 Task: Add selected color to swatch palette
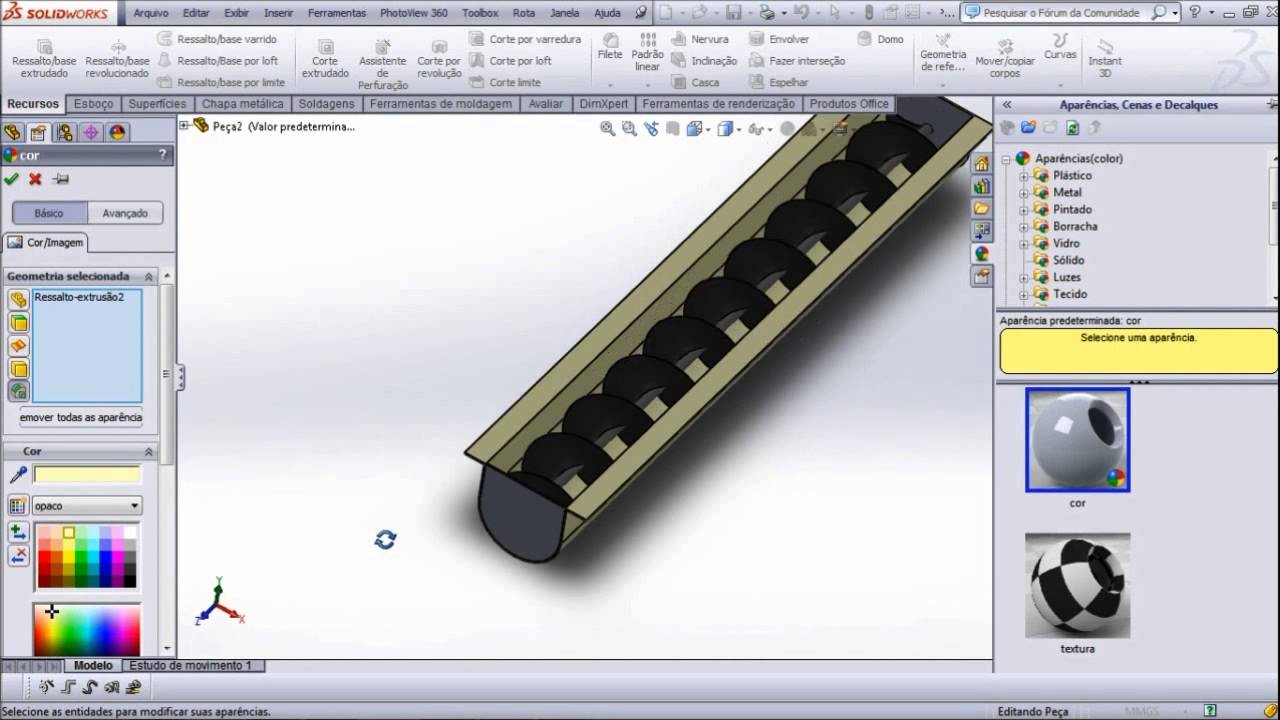point(18,532)
